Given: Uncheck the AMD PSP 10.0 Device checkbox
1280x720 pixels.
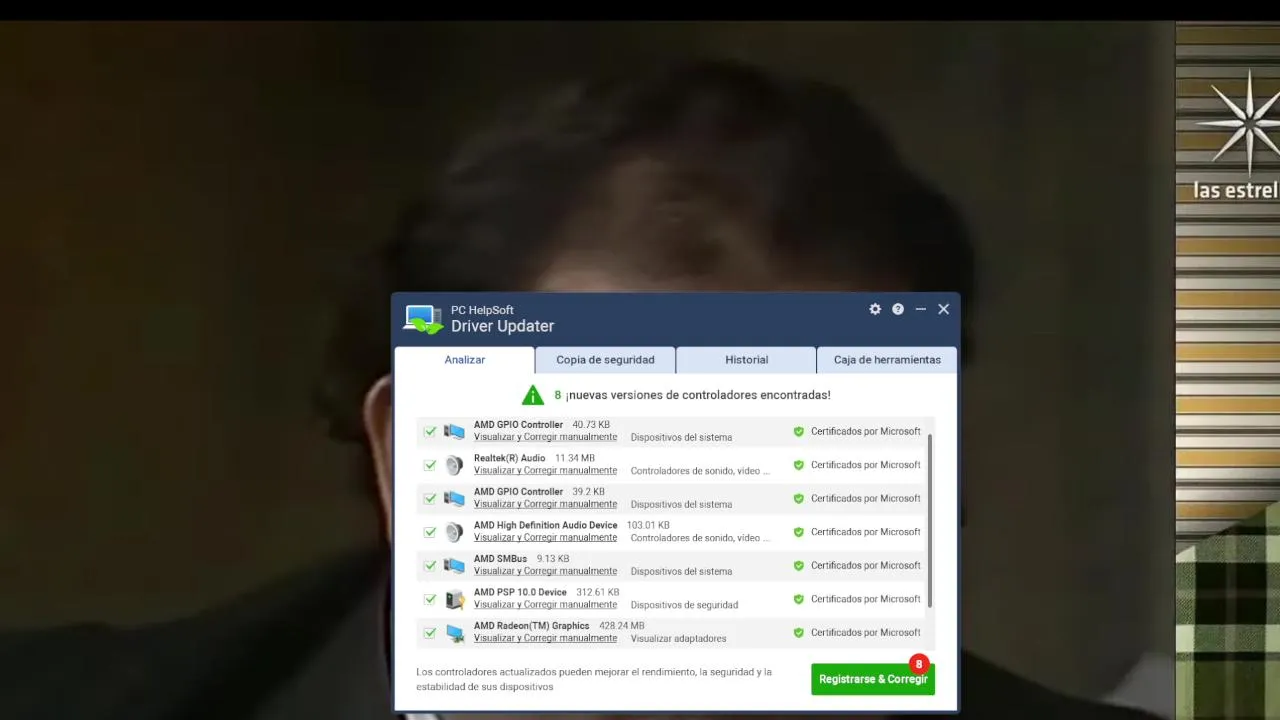Looking at the screenshot, I should click(430, 599).
